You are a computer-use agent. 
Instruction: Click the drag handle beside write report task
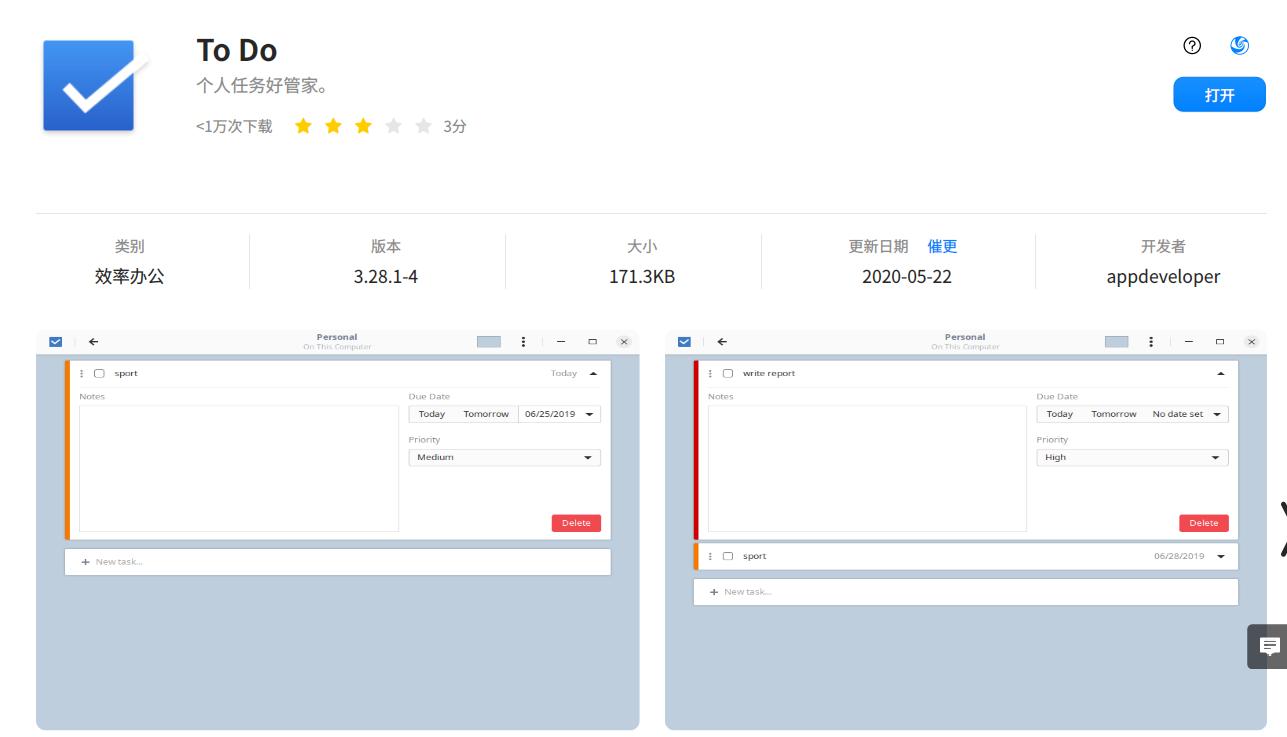[711, 373]
